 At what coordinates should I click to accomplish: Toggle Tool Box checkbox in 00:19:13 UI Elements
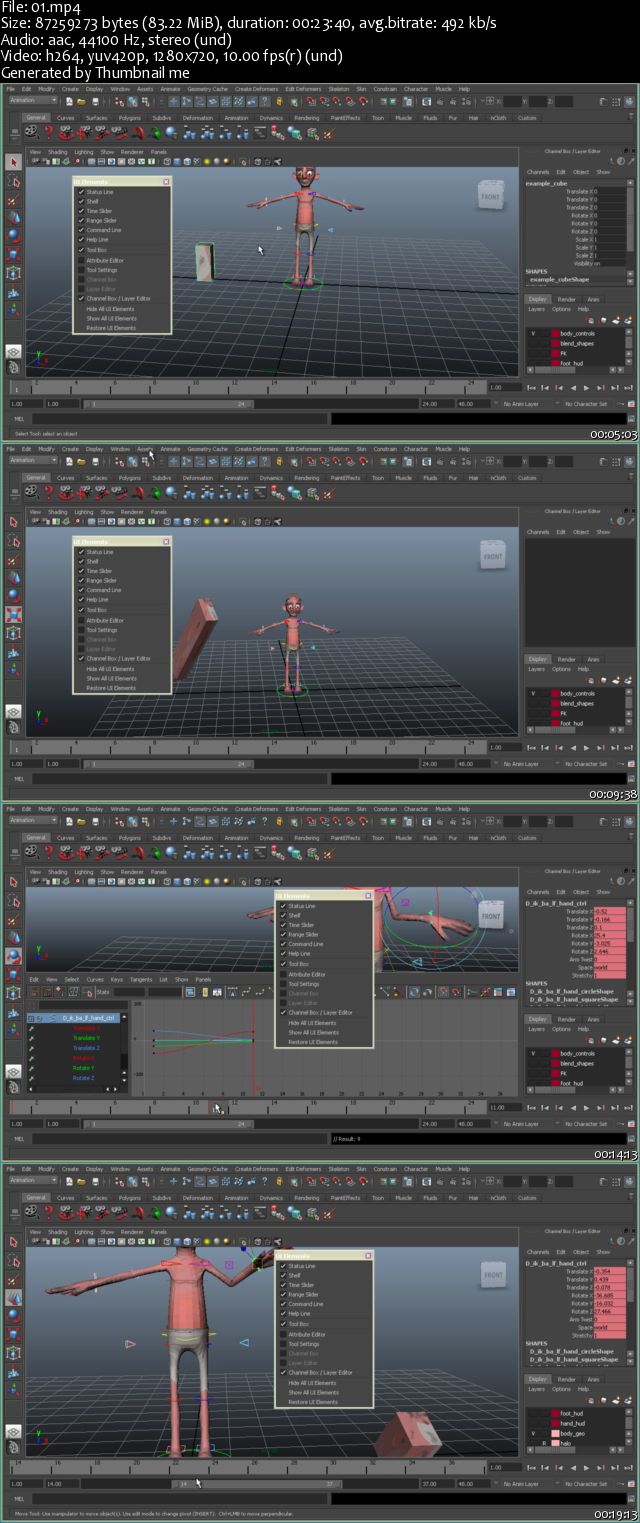click(x=284, y=1324)
